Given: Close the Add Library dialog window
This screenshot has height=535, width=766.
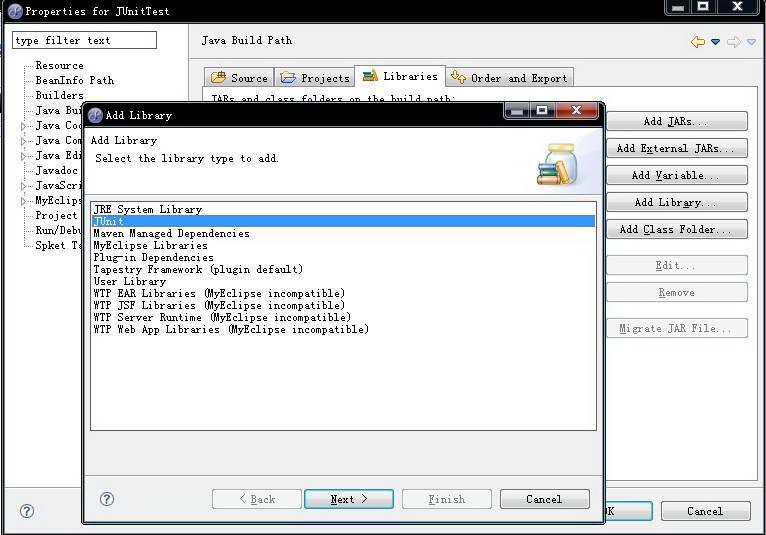Looking at the screenshot, I should 579,112.
